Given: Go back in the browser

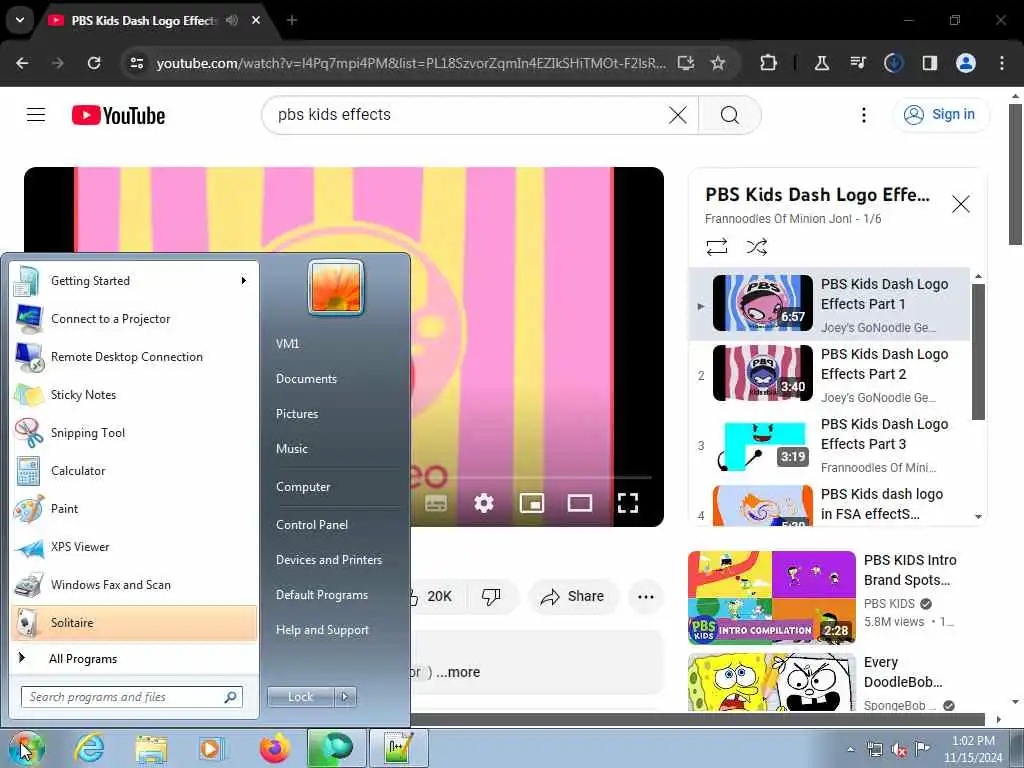Looking at the screenshot, I should click(22, 63).
